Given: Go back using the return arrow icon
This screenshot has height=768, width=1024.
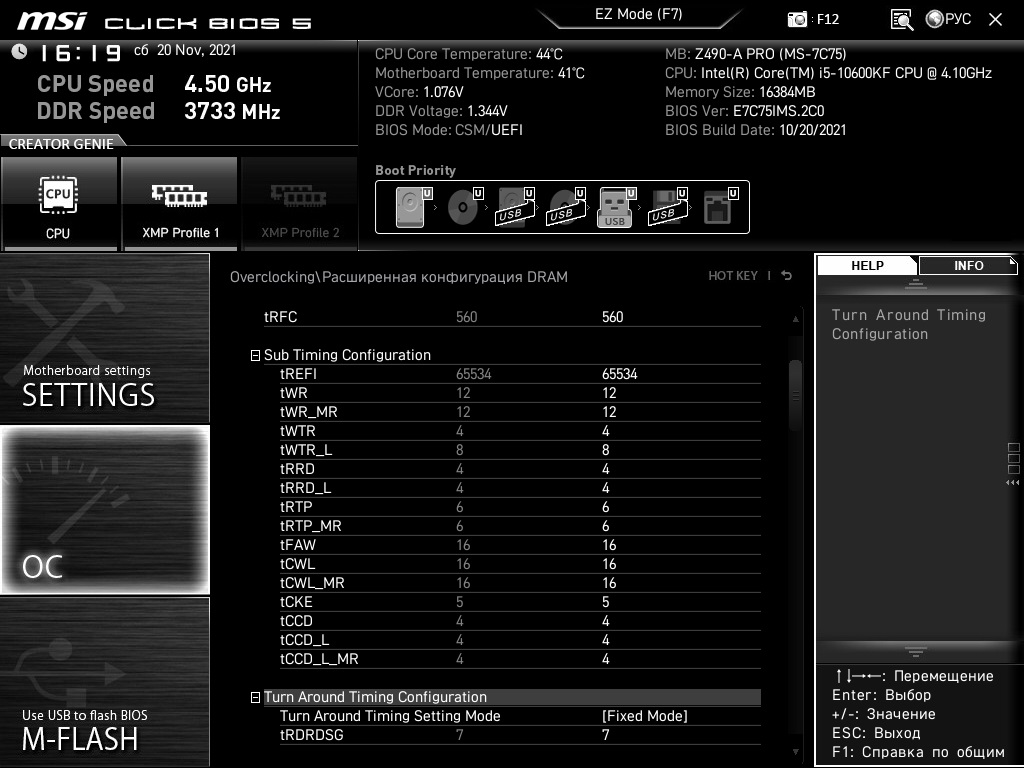Looking at the screenshot, I should tap(787, 276).
